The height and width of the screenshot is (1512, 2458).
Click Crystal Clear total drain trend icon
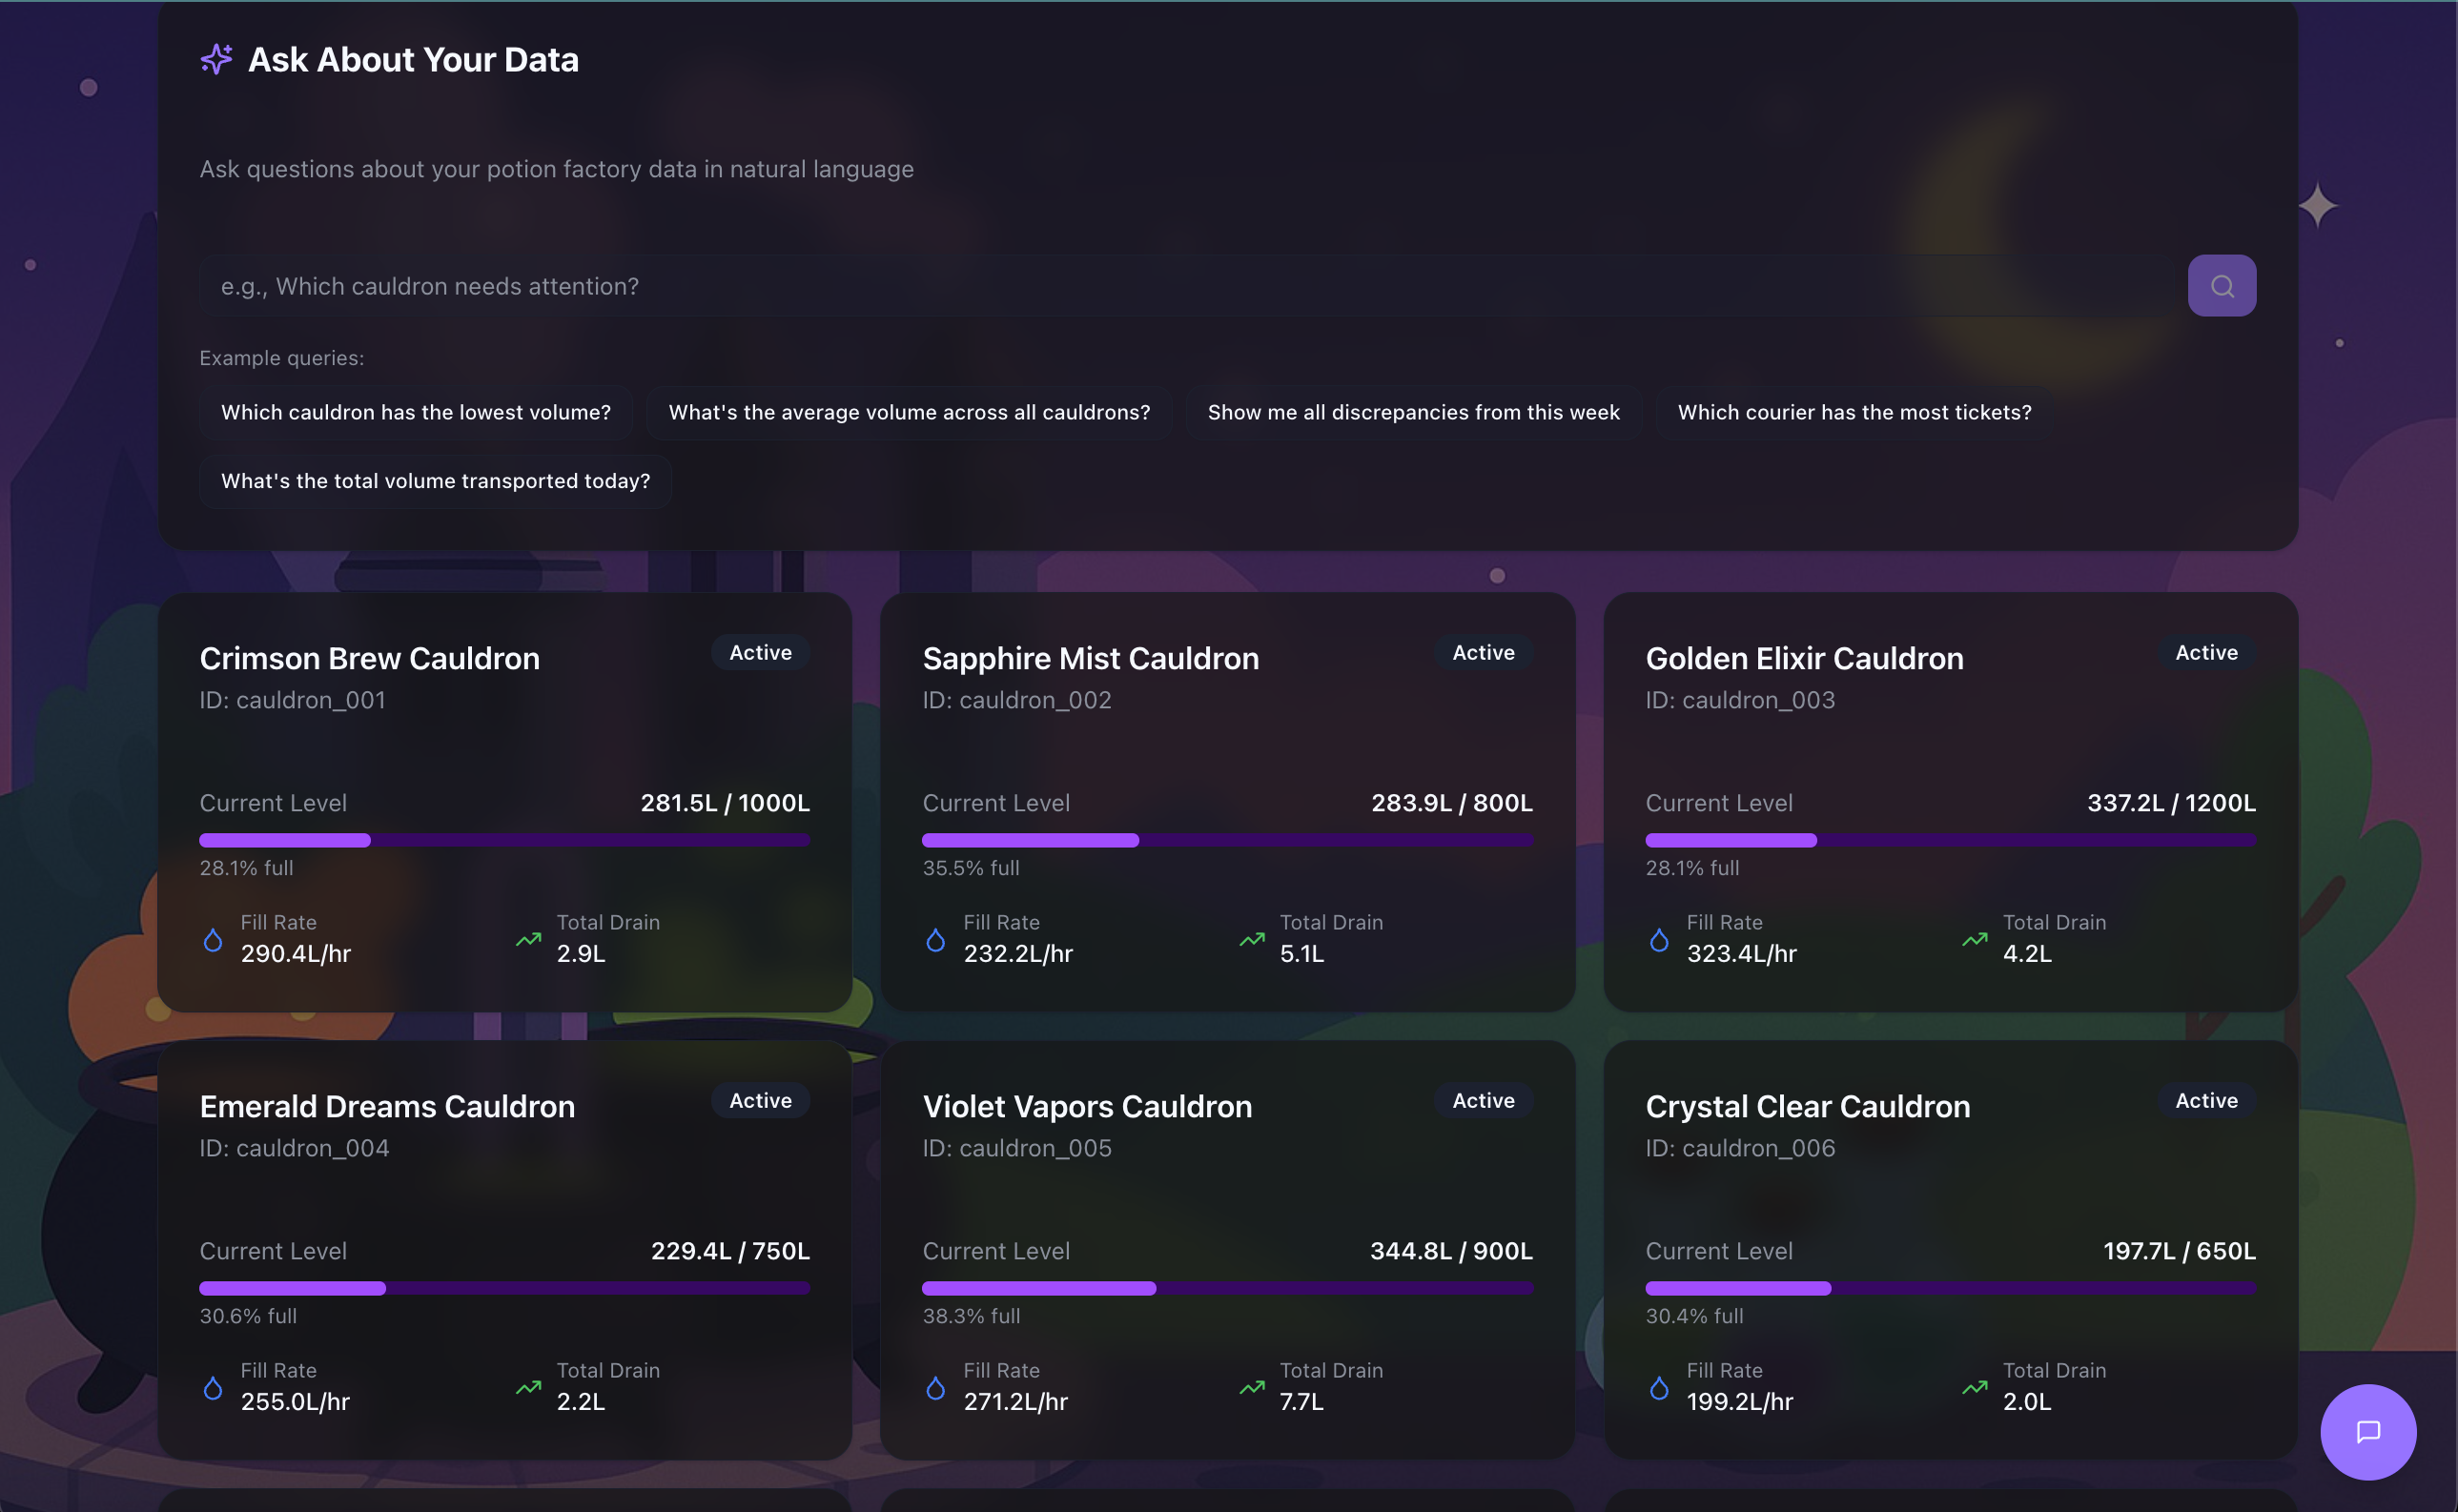(1974, 1387)
